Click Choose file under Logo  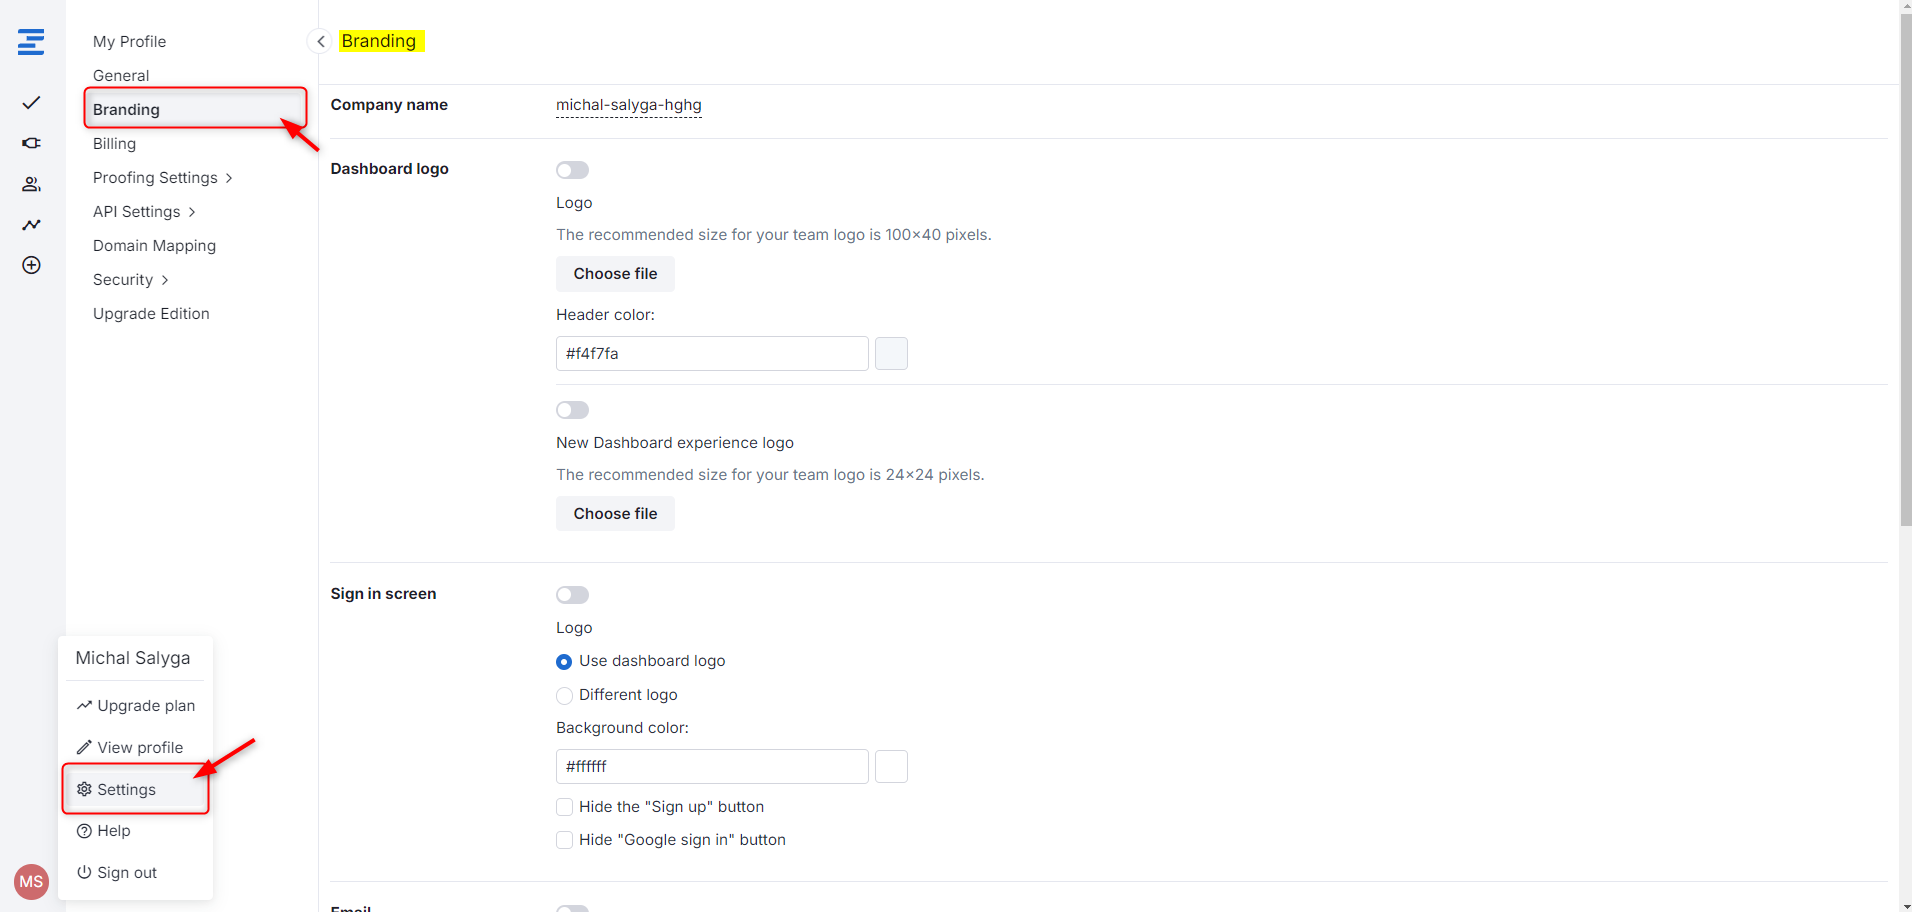615,274
